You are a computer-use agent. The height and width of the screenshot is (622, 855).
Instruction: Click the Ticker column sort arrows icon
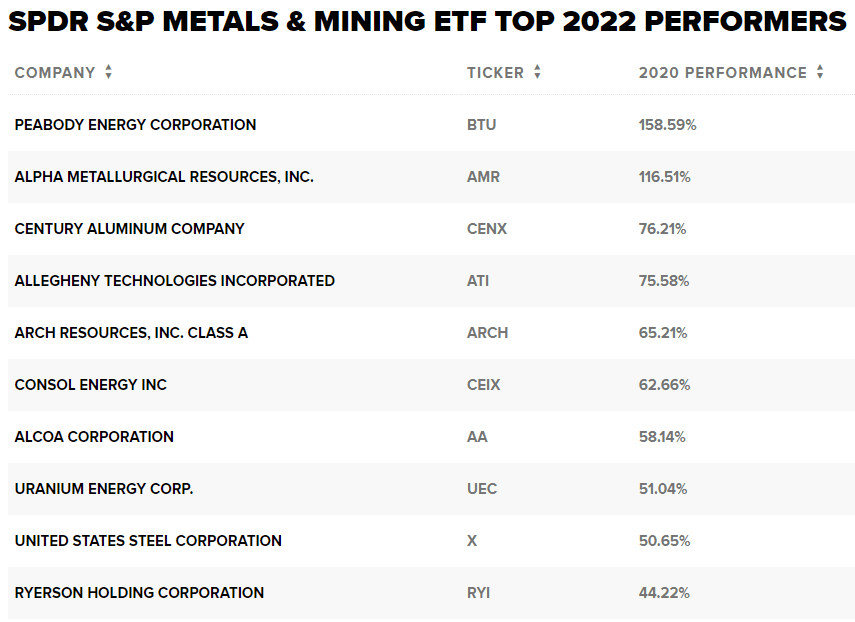537,73
